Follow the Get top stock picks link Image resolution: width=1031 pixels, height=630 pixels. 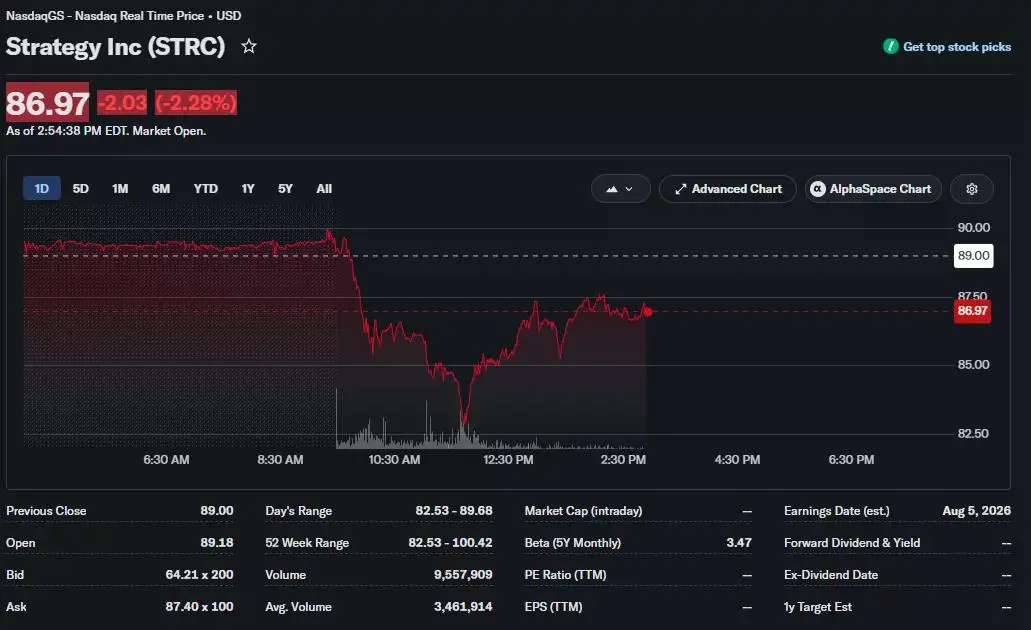click(957, 47)
